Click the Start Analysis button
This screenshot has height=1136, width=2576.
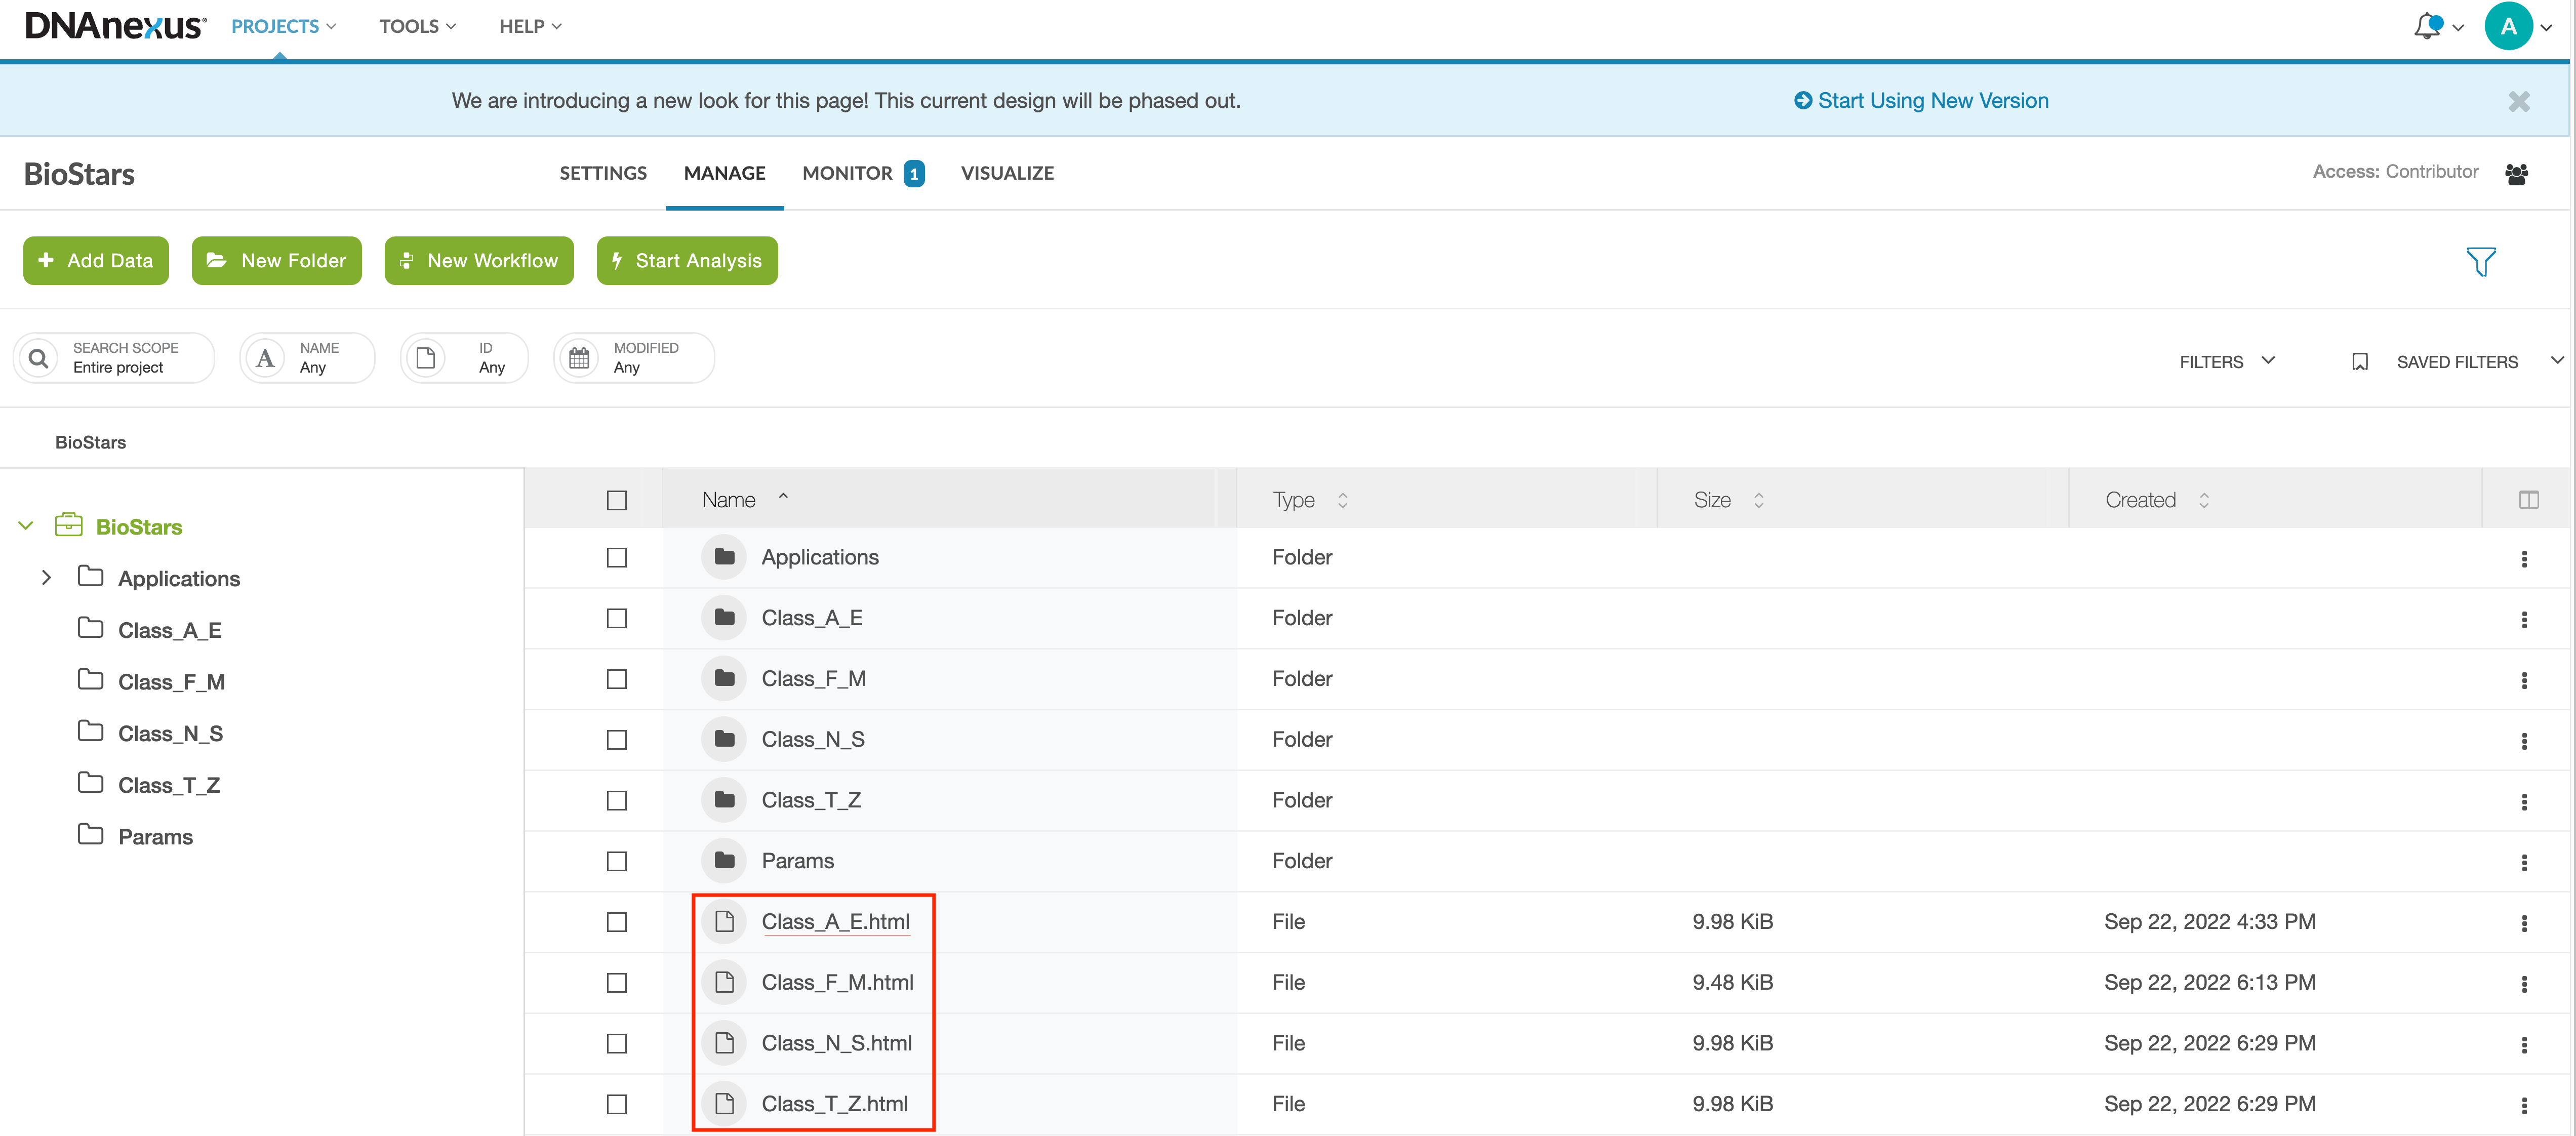coord(687,261)
